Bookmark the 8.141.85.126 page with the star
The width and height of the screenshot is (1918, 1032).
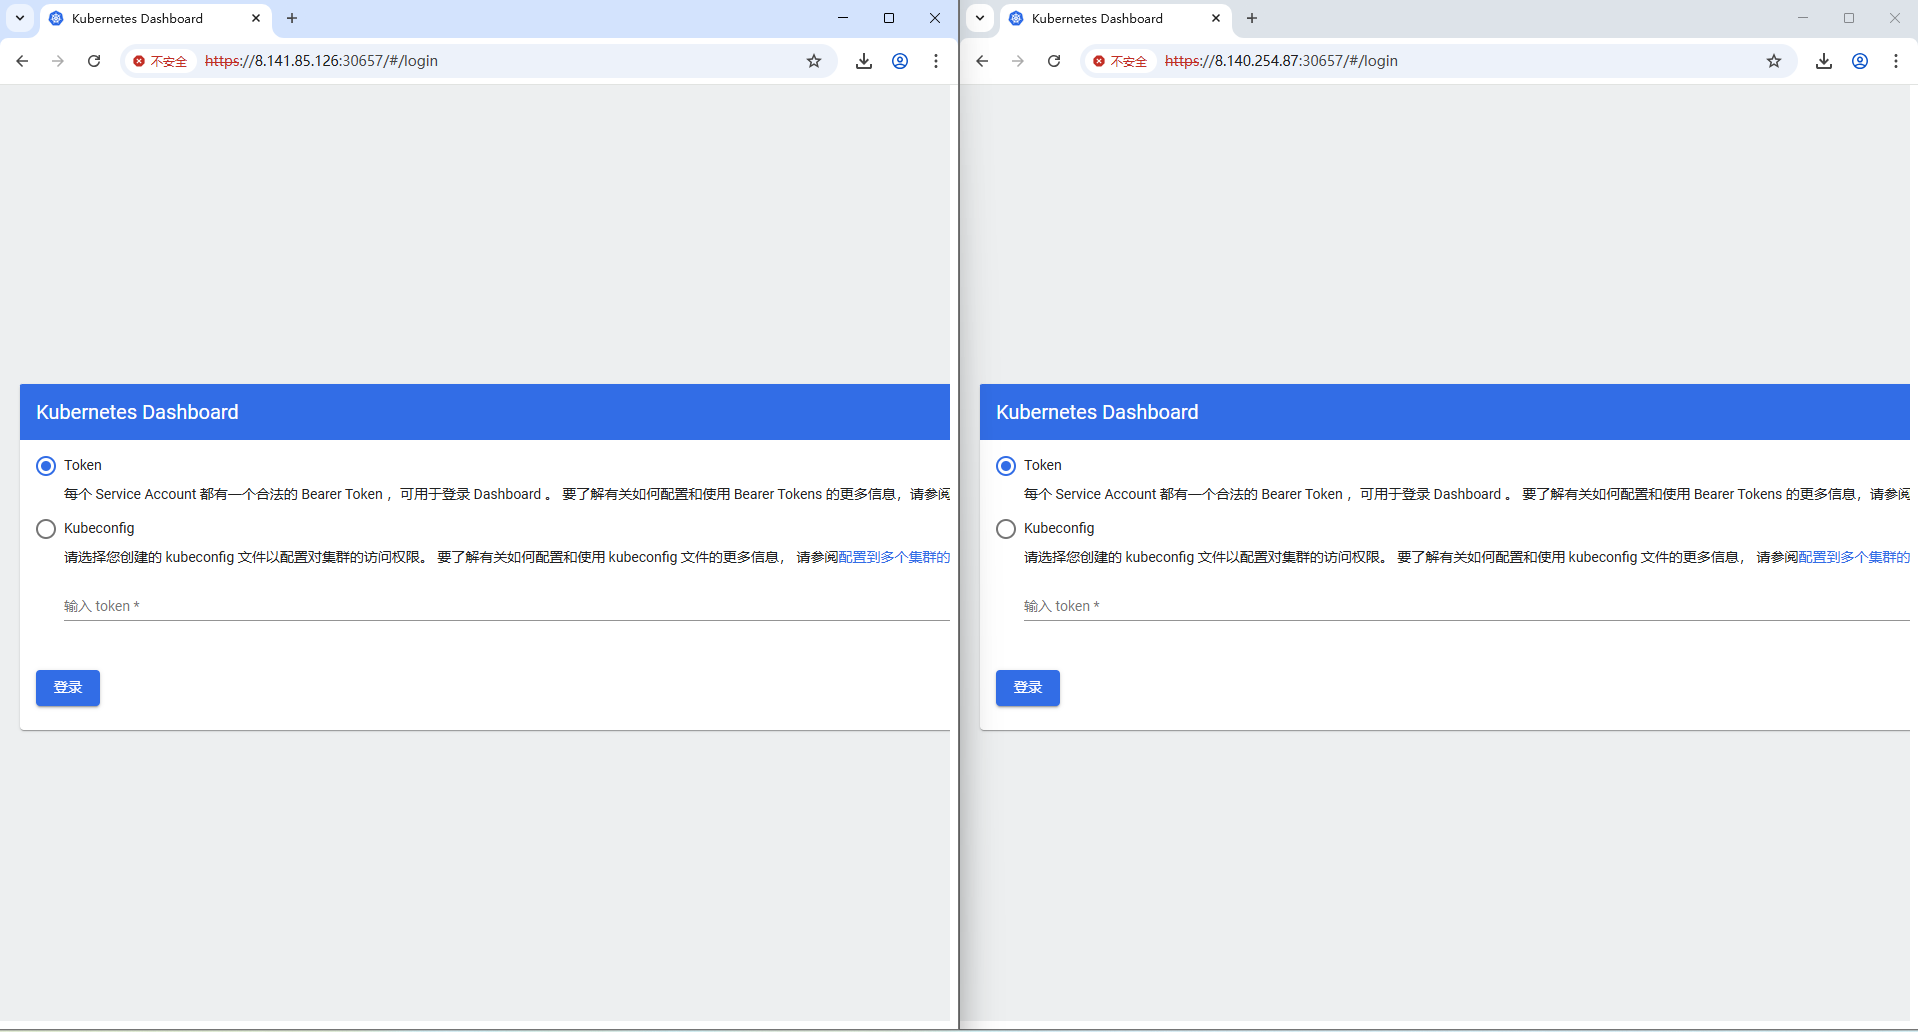[x=814, y=61]
